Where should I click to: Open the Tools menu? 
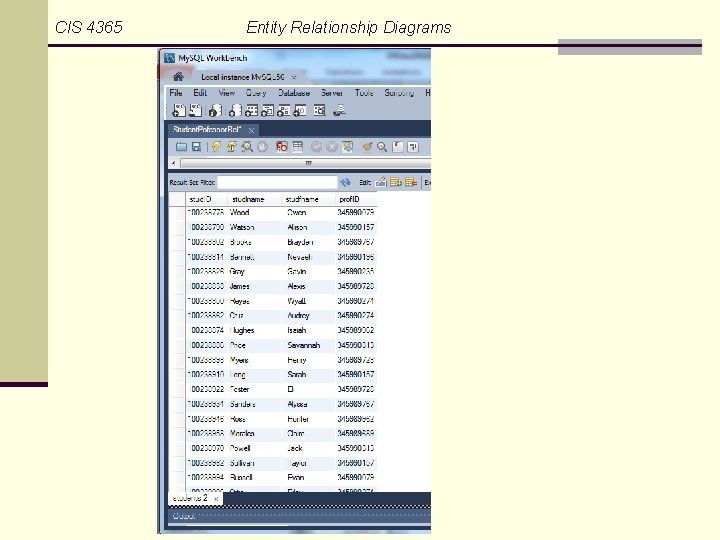pos(364,93)
